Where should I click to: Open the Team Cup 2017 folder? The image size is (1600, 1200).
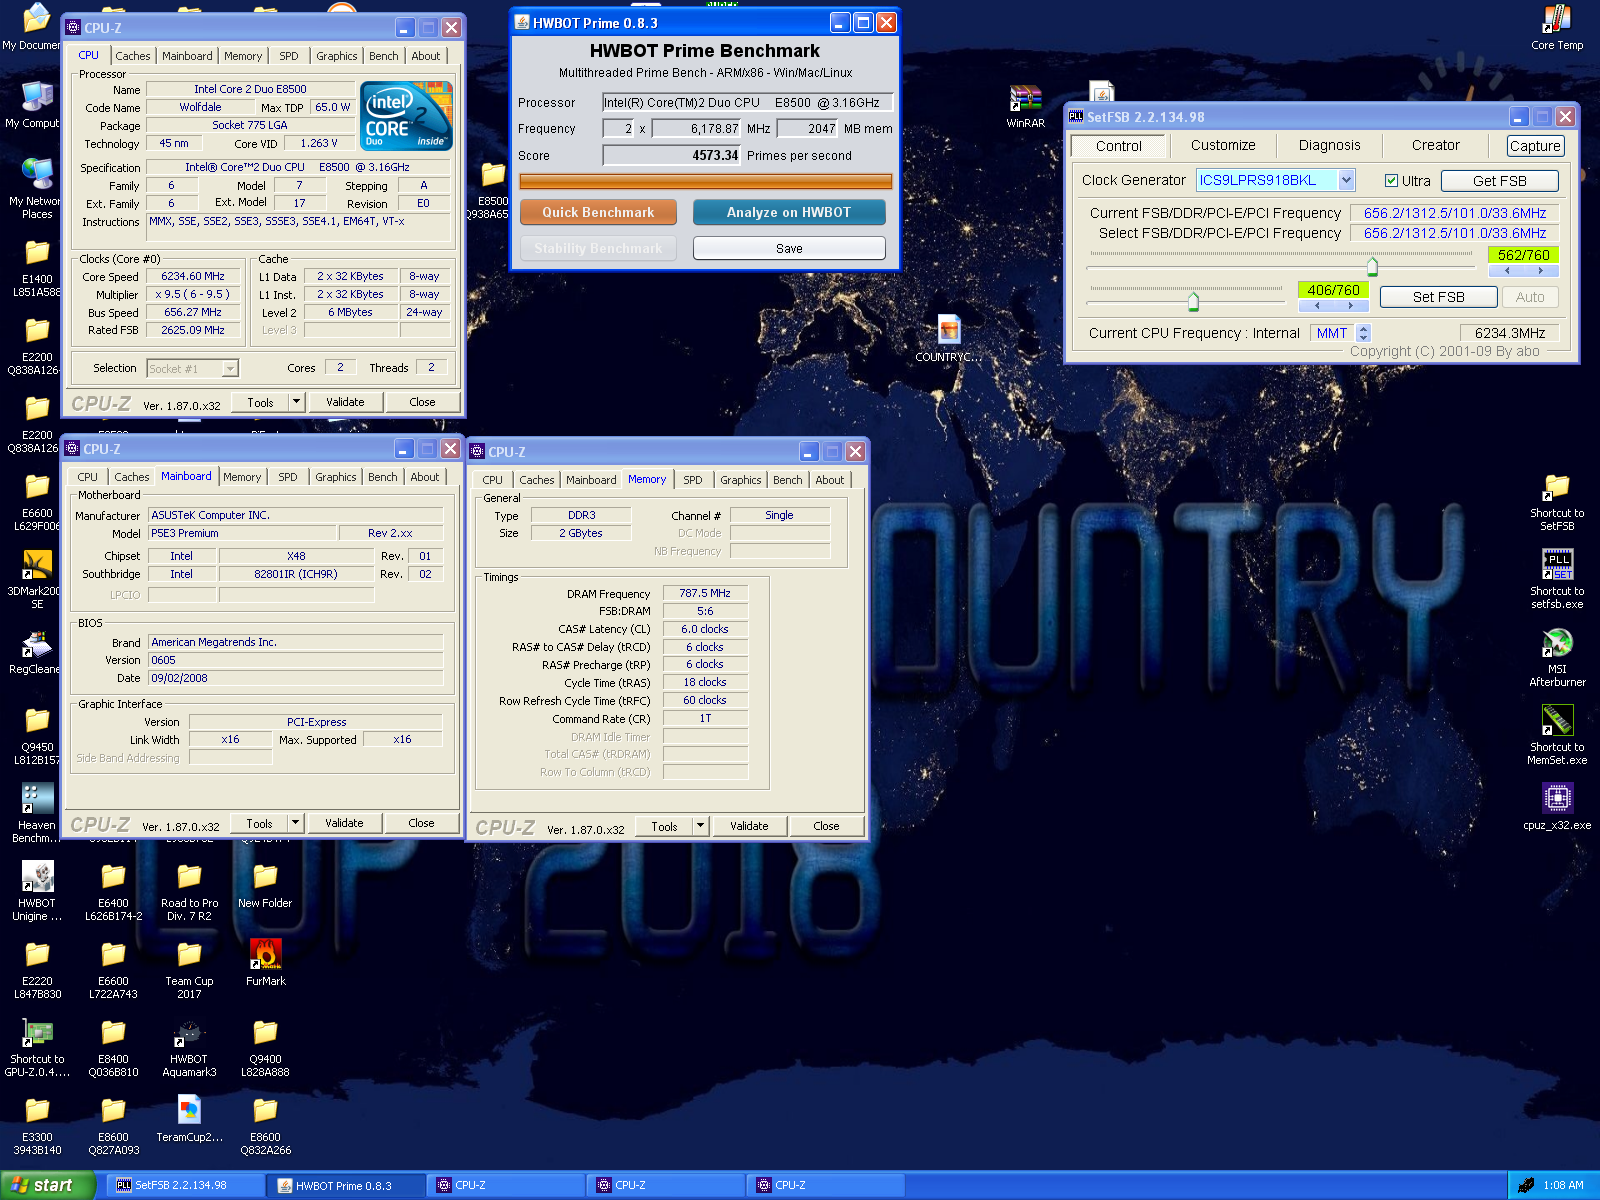coord(189,969)
